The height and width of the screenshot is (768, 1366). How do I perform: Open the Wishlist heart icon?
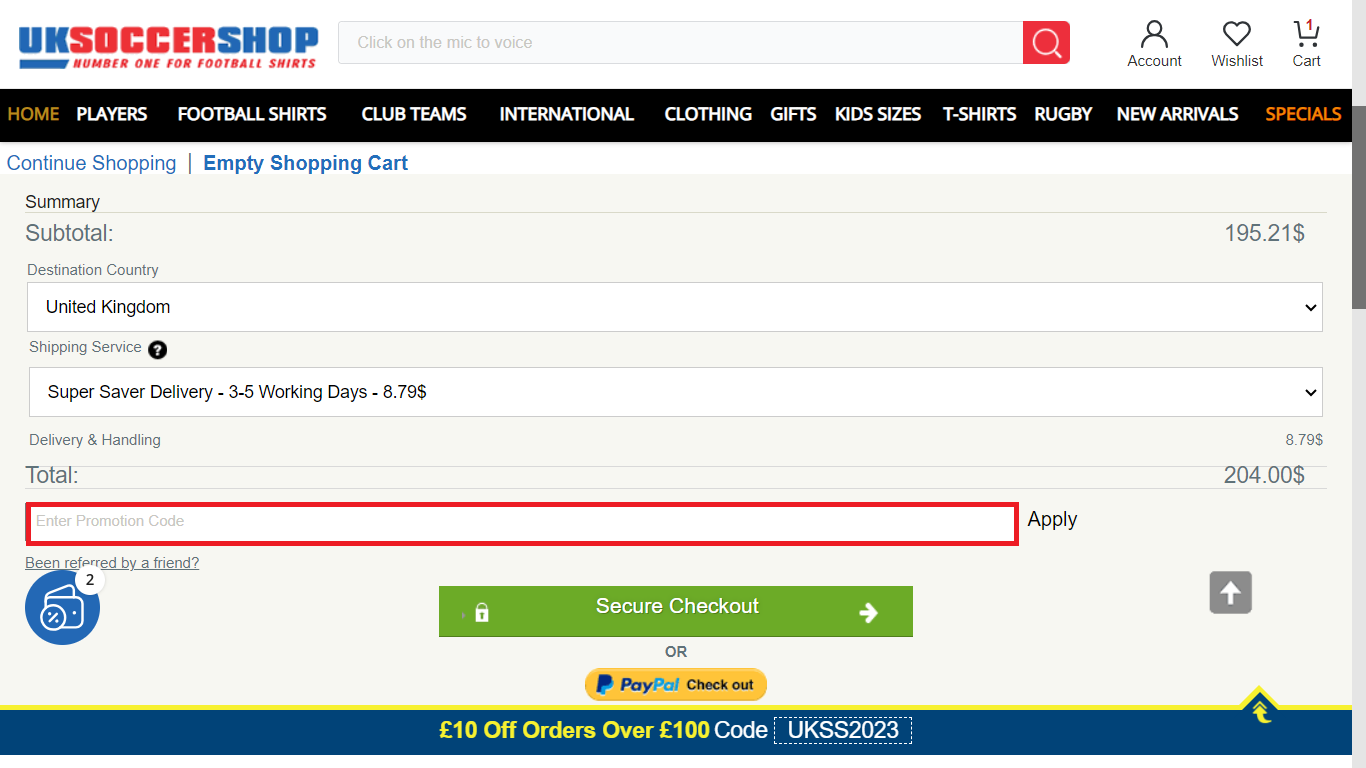1236,42
